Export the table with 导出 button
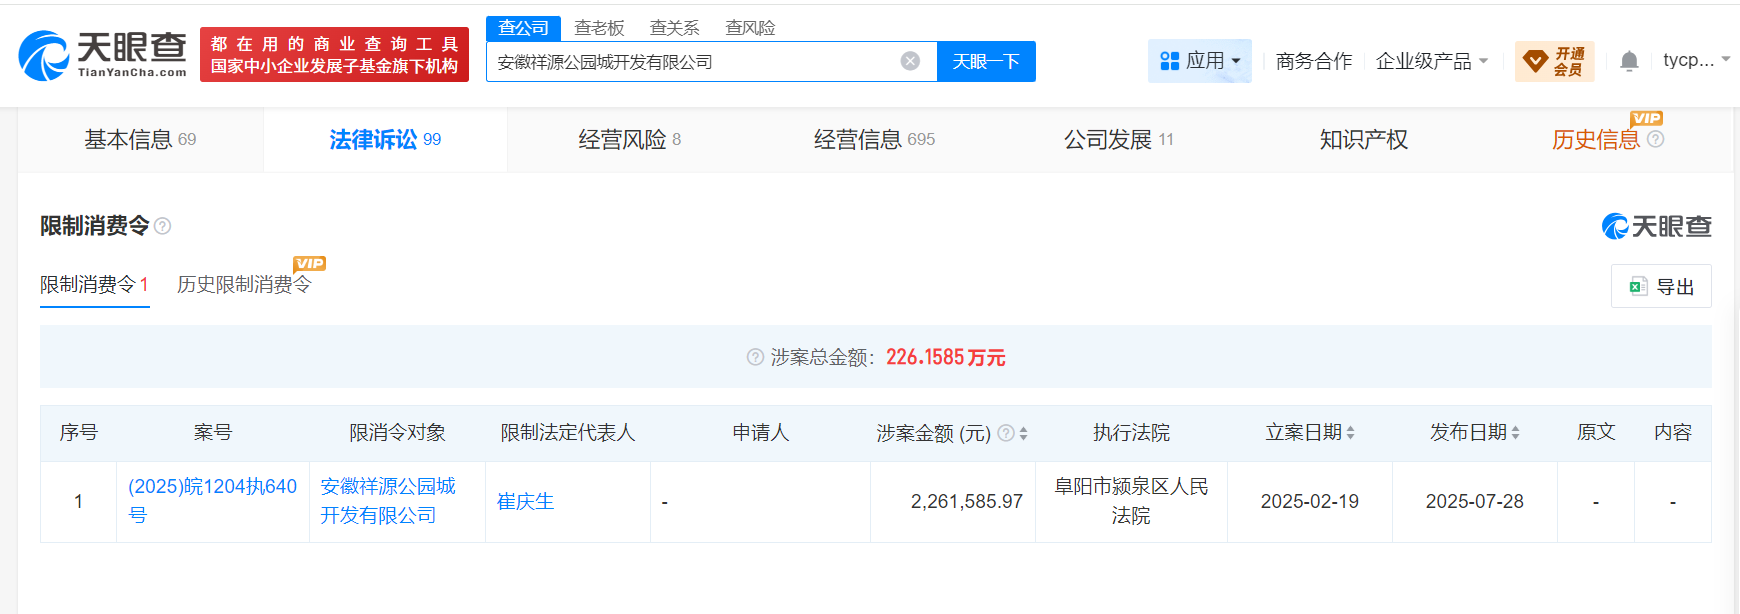 click(x=1661, y=286)
